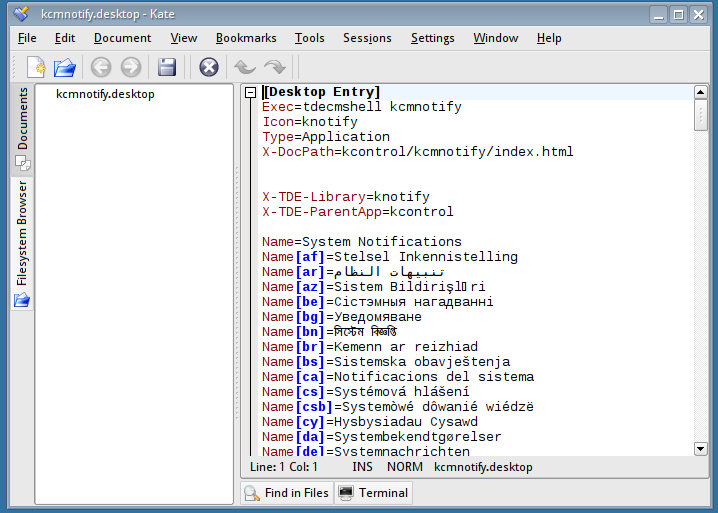Click the Redo arrow icon
The image size is (718, 513).
(x=275, y=67)
